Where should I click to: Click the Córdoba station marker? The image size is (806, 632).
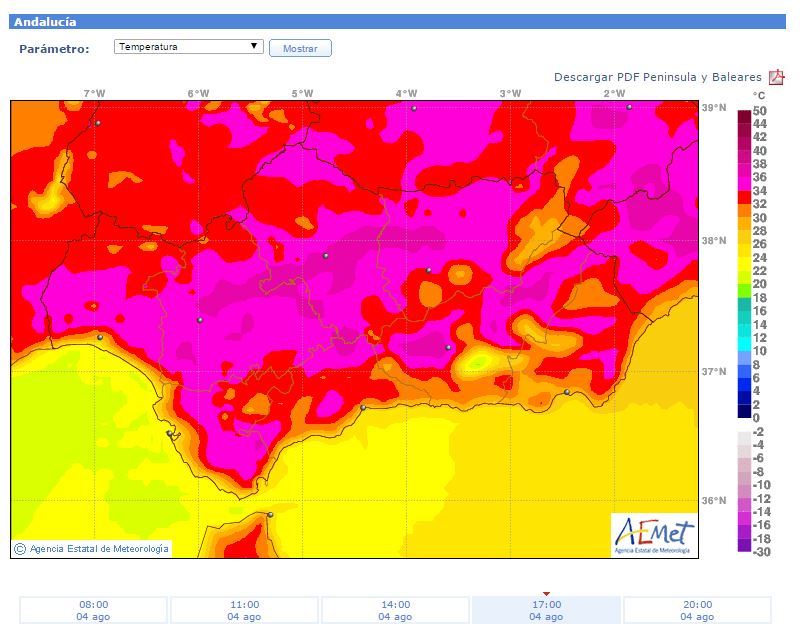click(326, 256)
